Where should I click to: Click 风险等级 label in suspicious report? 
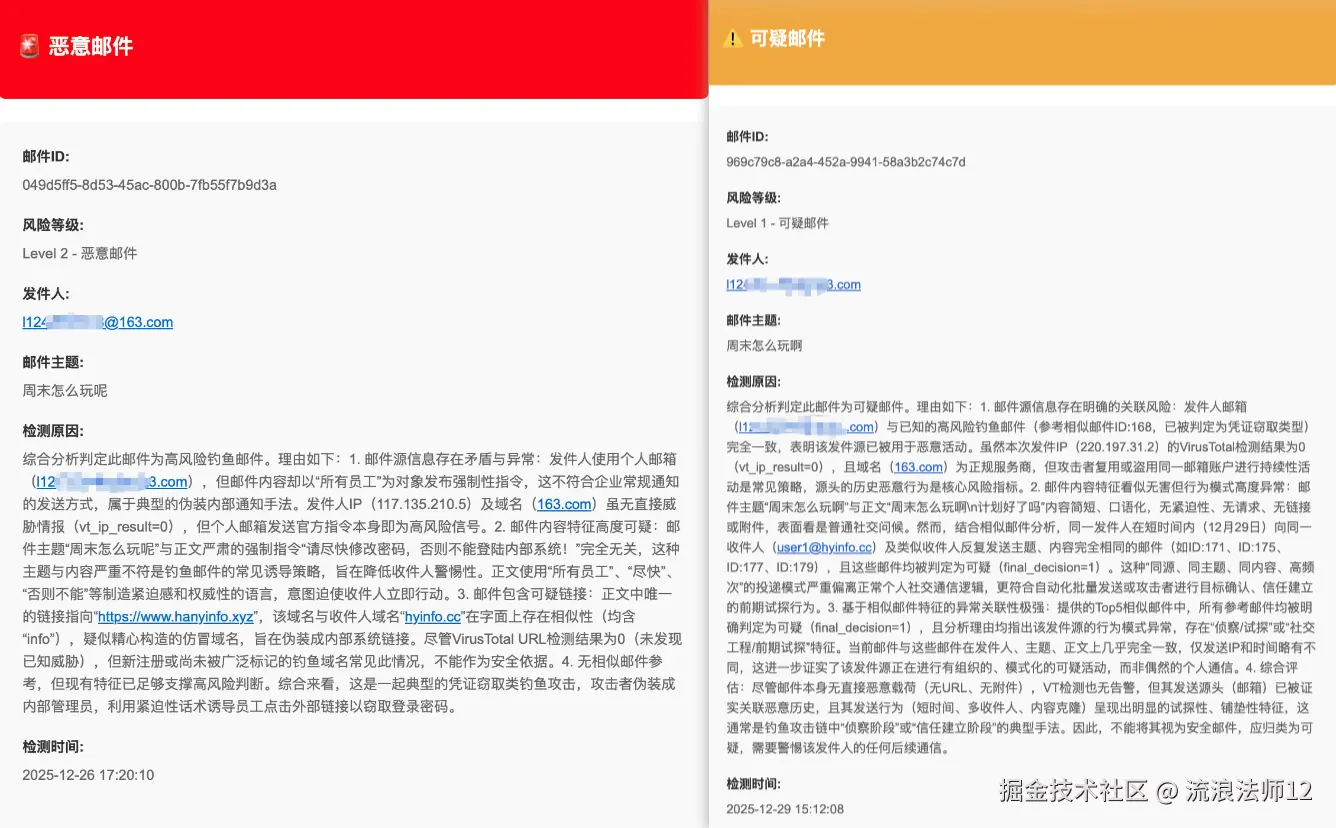tap(754, 198)
